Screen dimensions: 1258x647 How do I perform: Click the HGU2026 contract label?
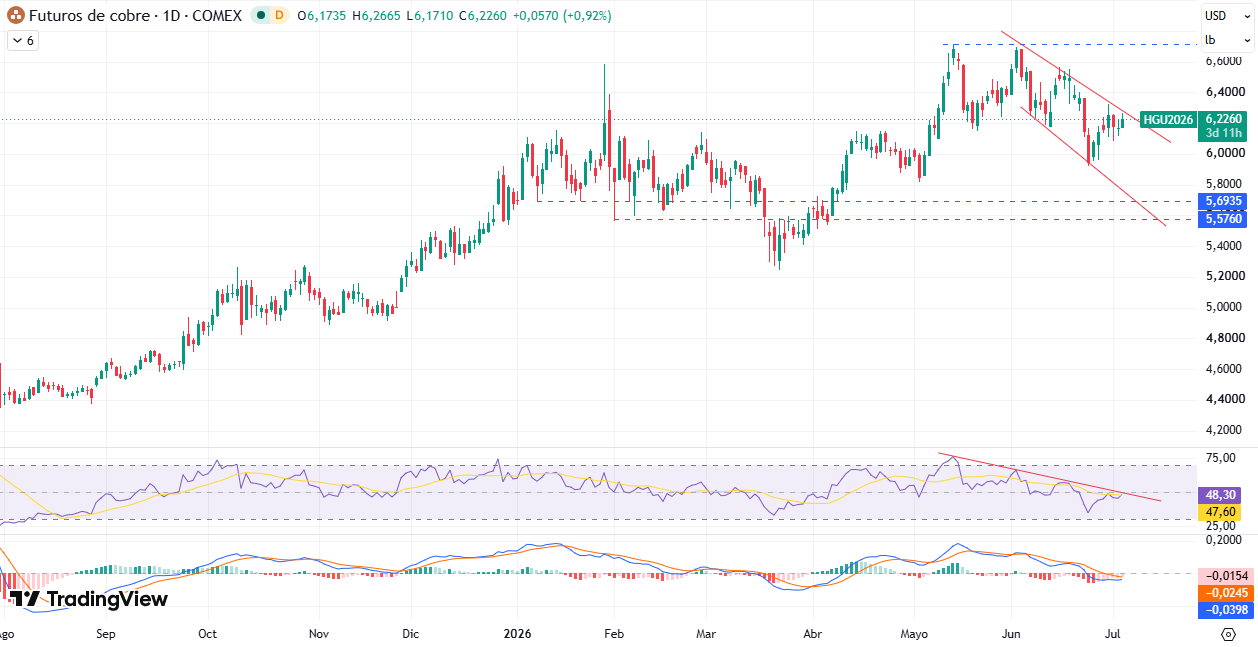pyautogui.click(x=1168, y=119)
